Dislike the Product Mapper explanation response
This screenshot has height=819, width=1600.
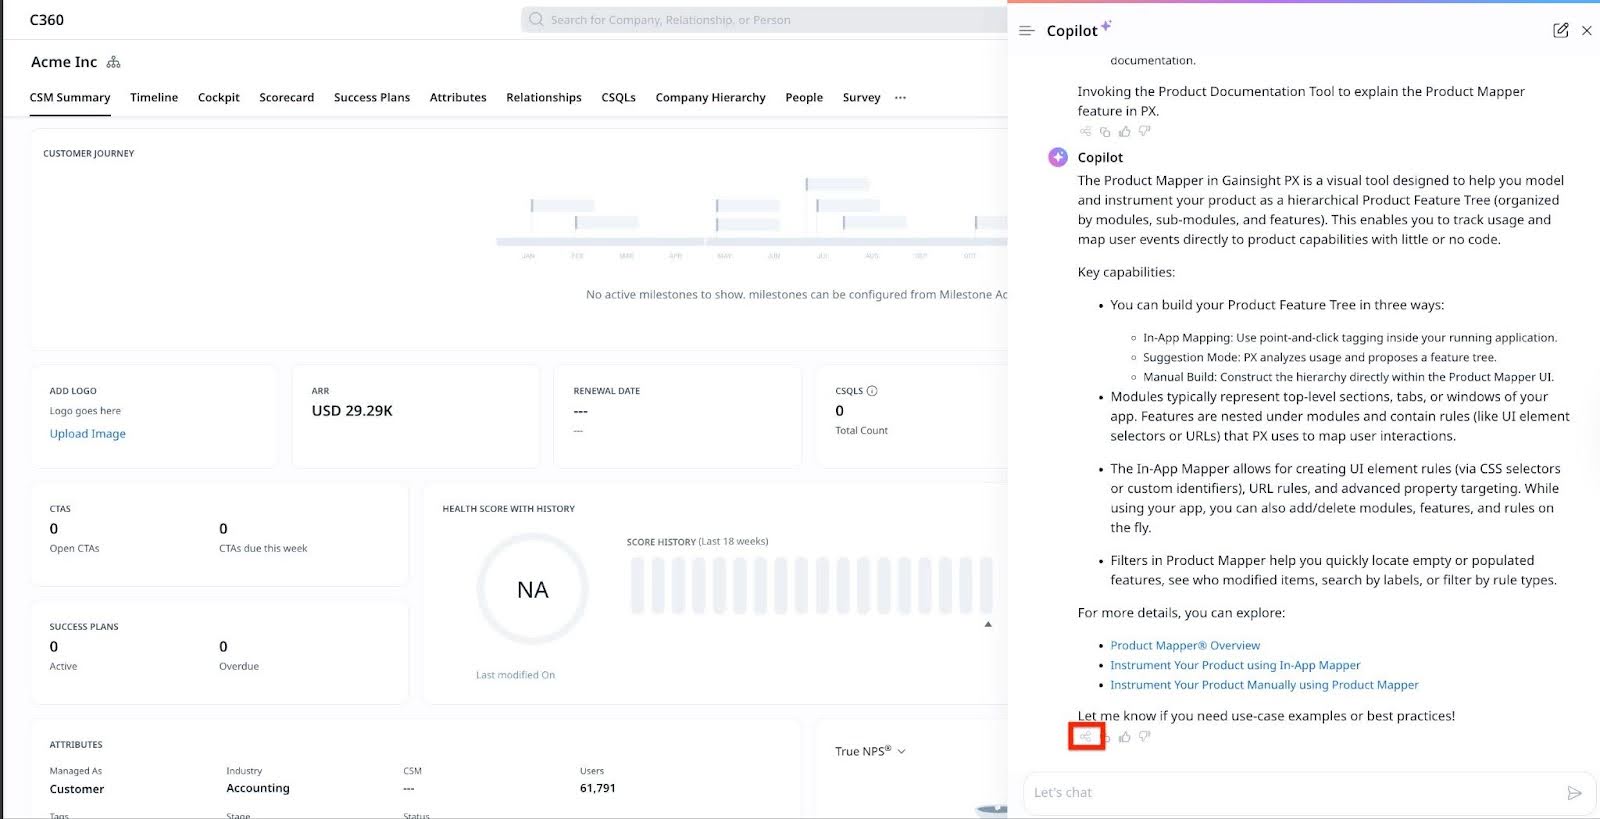(x=1145, y=737)
